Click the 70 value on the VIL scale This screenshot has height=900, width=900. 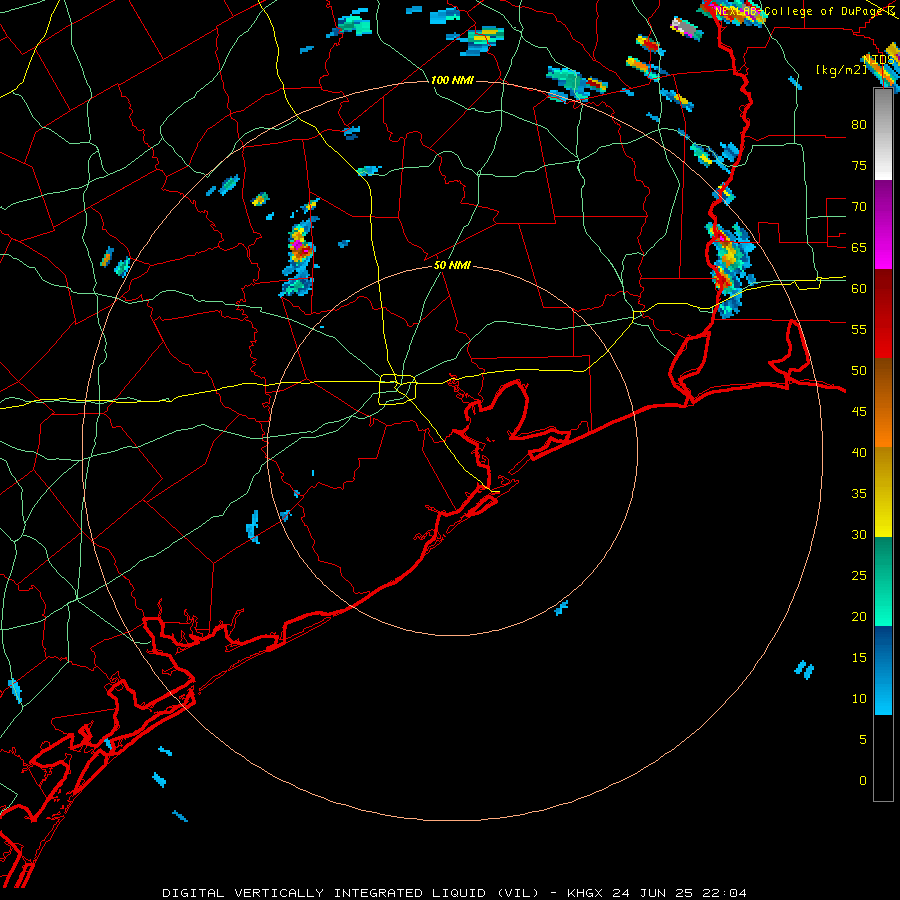tap(859, 207)
